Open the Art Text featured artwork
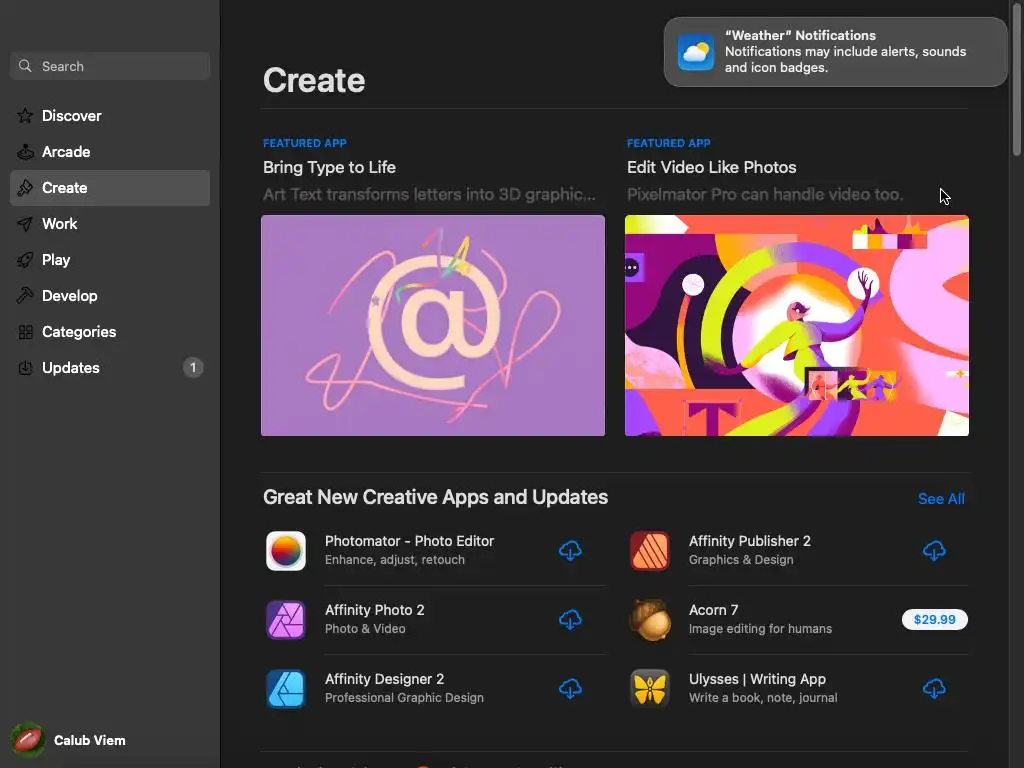1024x768 pixels. click(433, 325)
